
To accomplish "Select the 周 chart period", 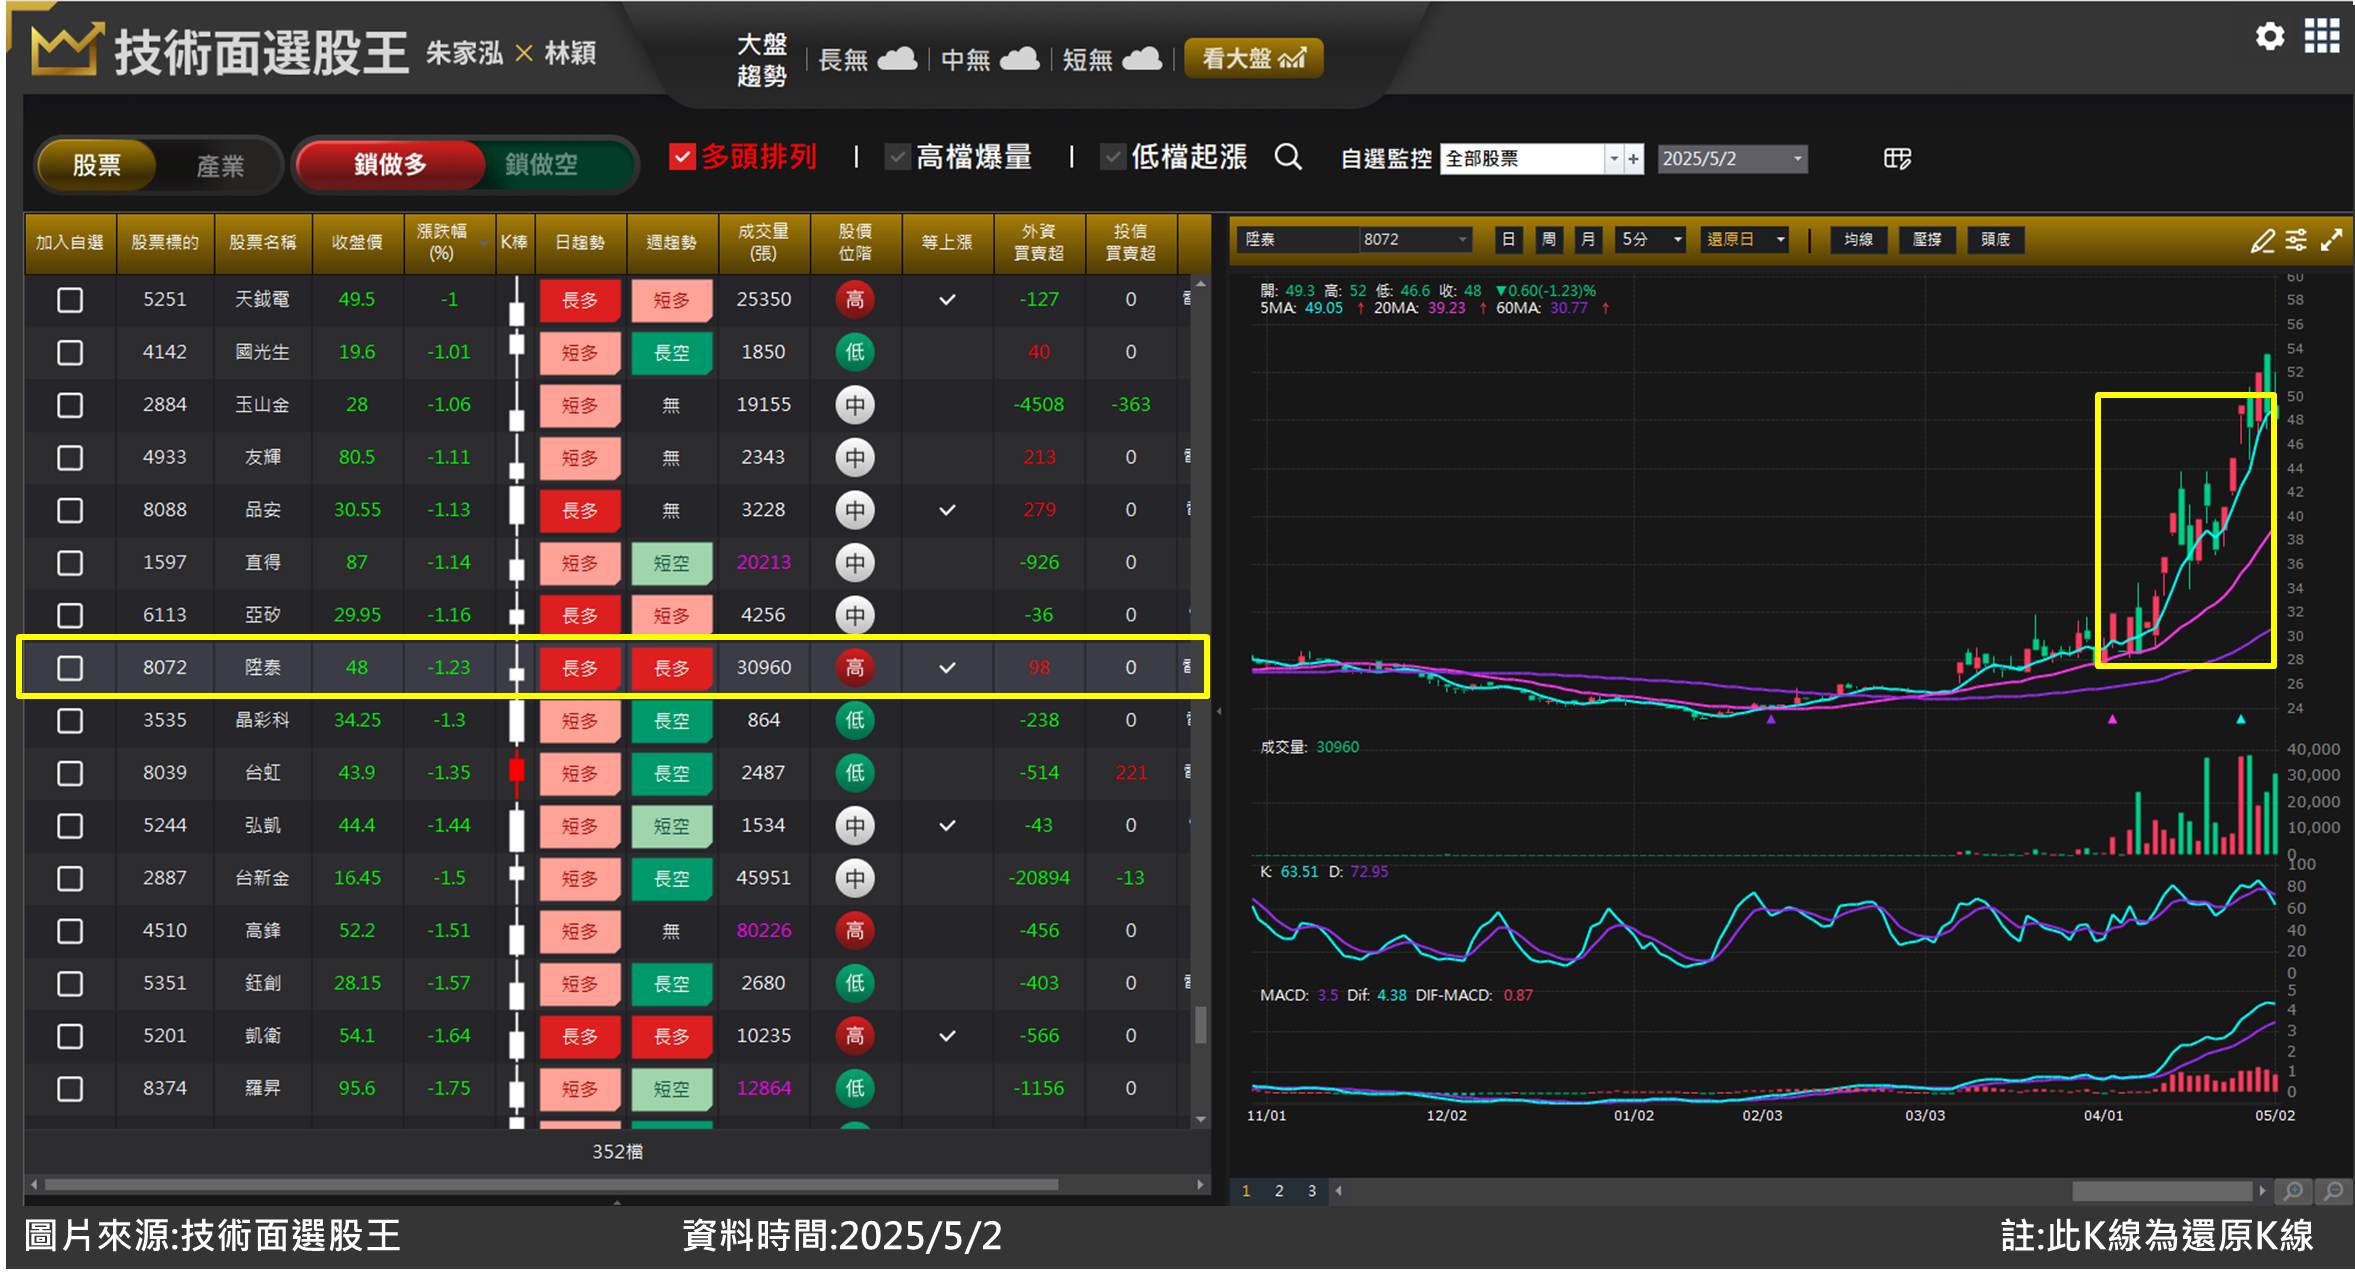I will pos(1548,240).
